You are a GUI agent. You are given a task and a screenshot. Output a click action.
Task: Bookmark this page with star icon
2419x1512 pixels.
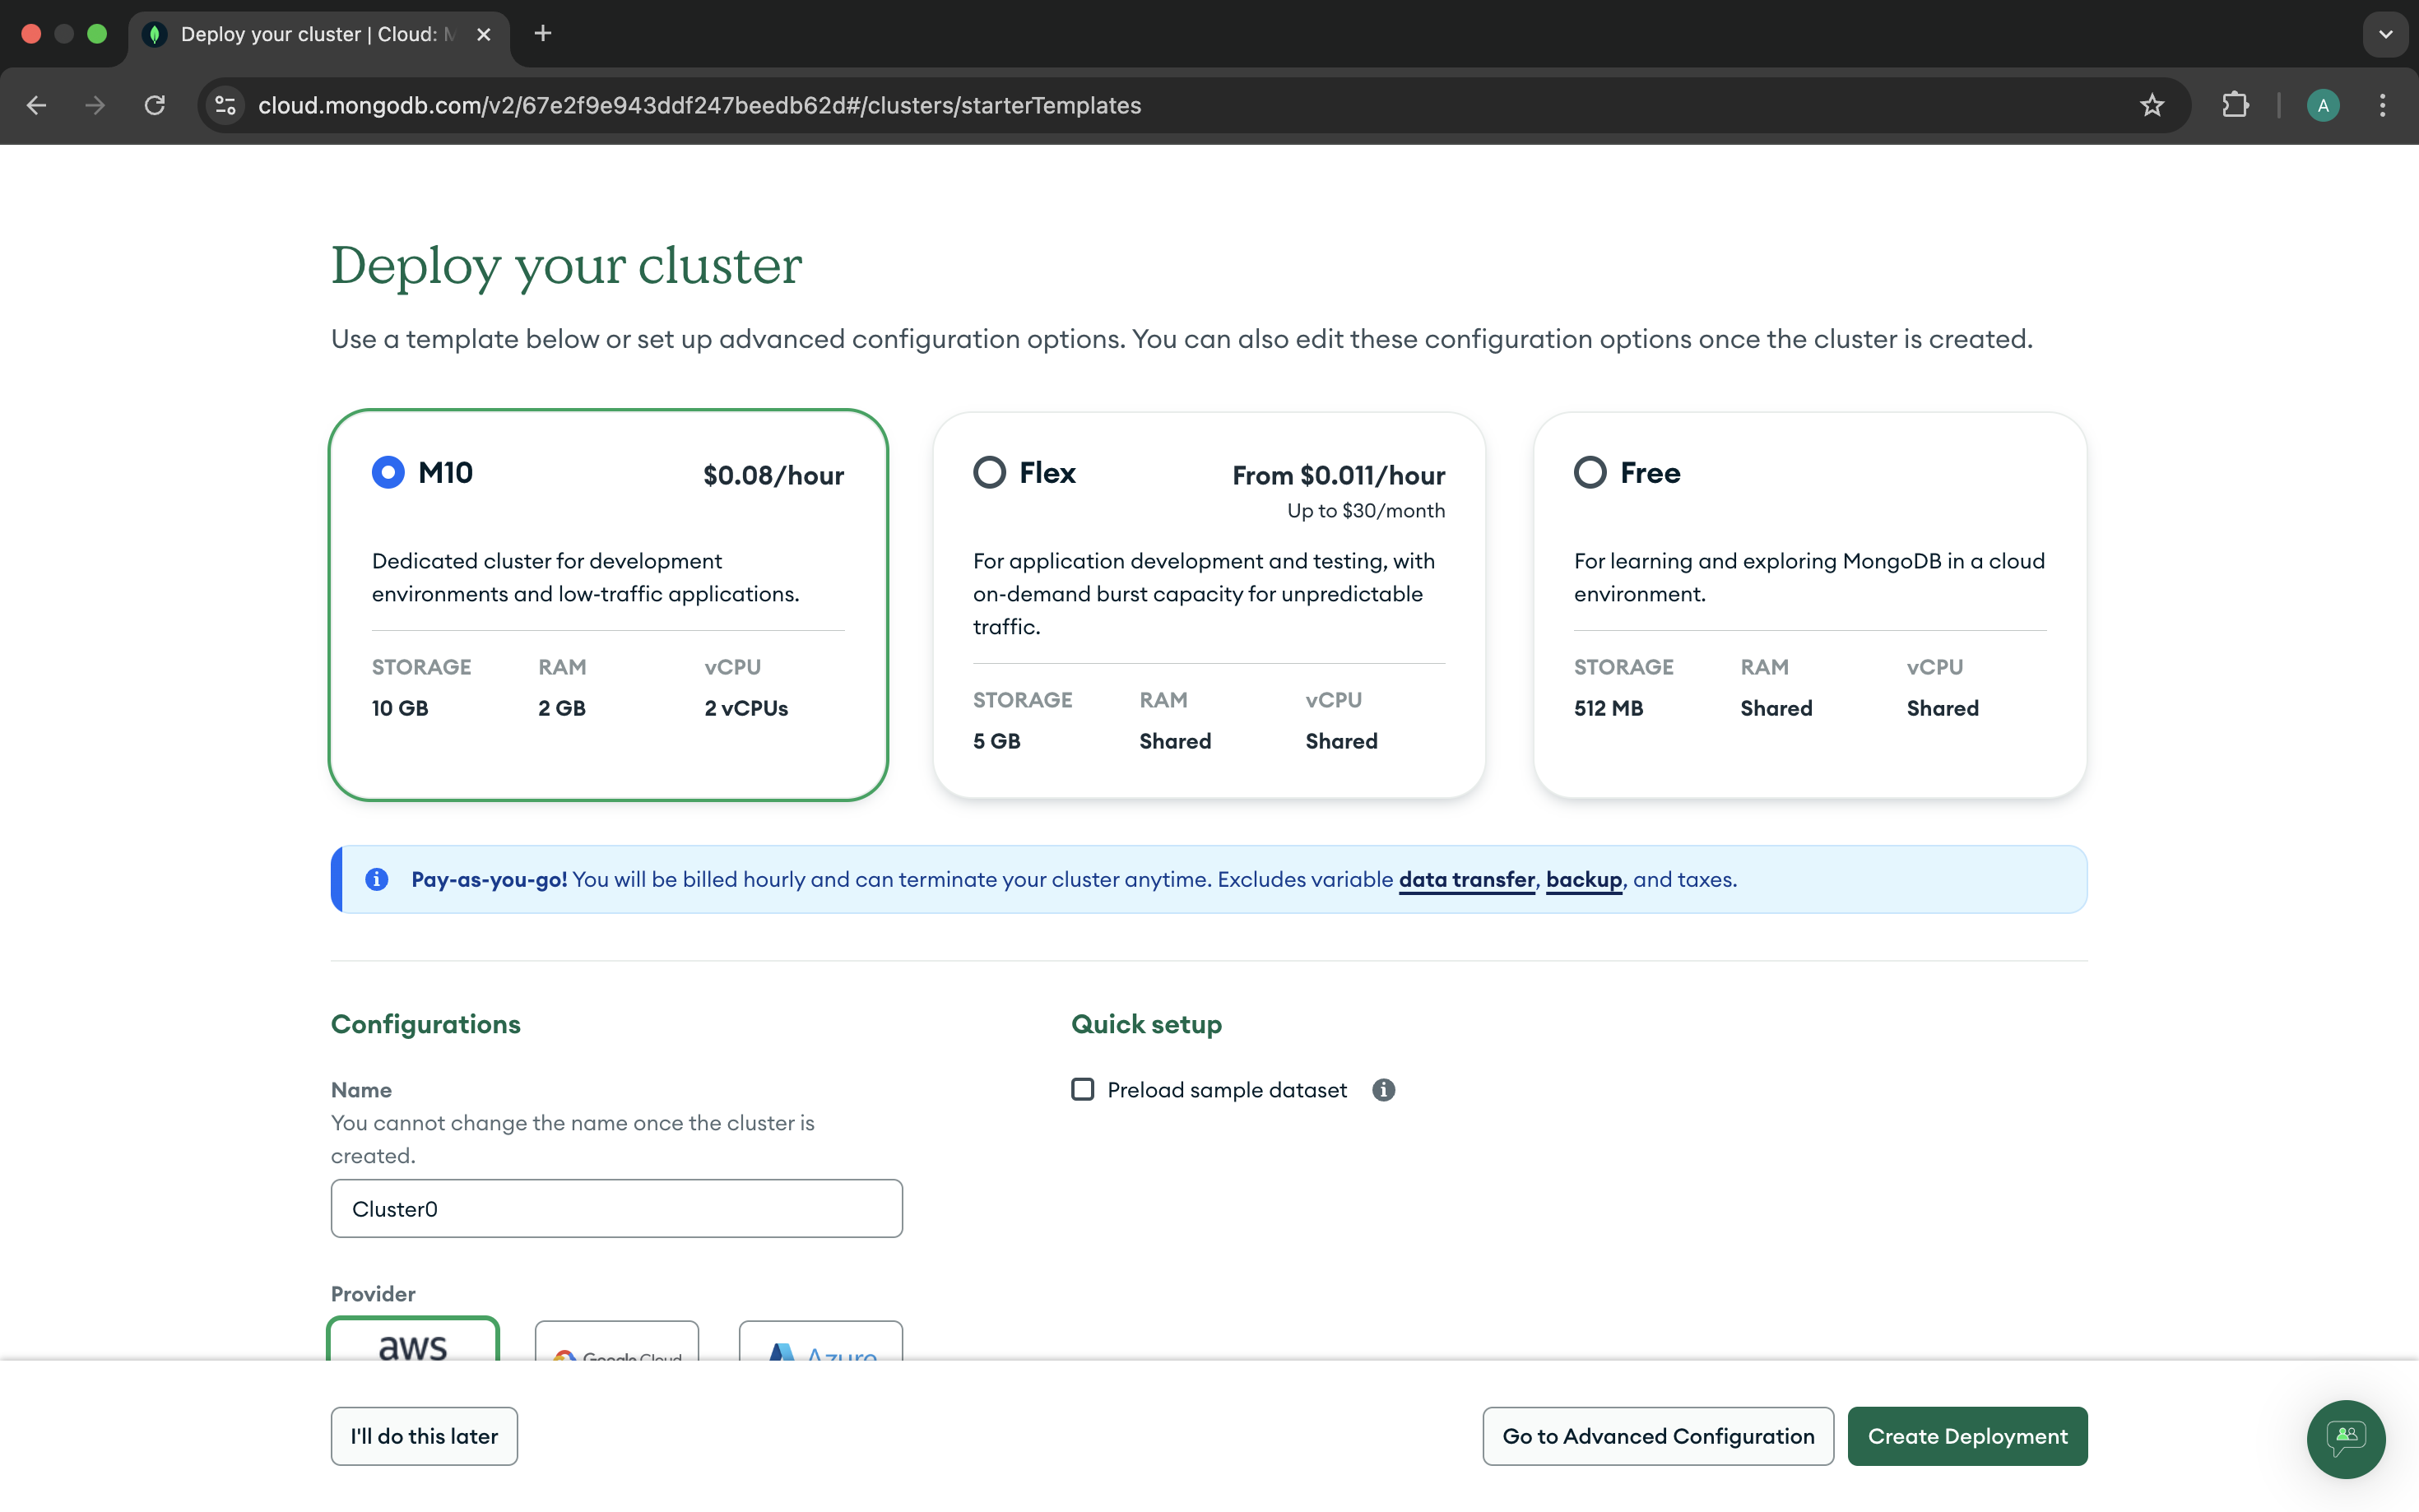pyautogui.click(x=2152, y=105)
